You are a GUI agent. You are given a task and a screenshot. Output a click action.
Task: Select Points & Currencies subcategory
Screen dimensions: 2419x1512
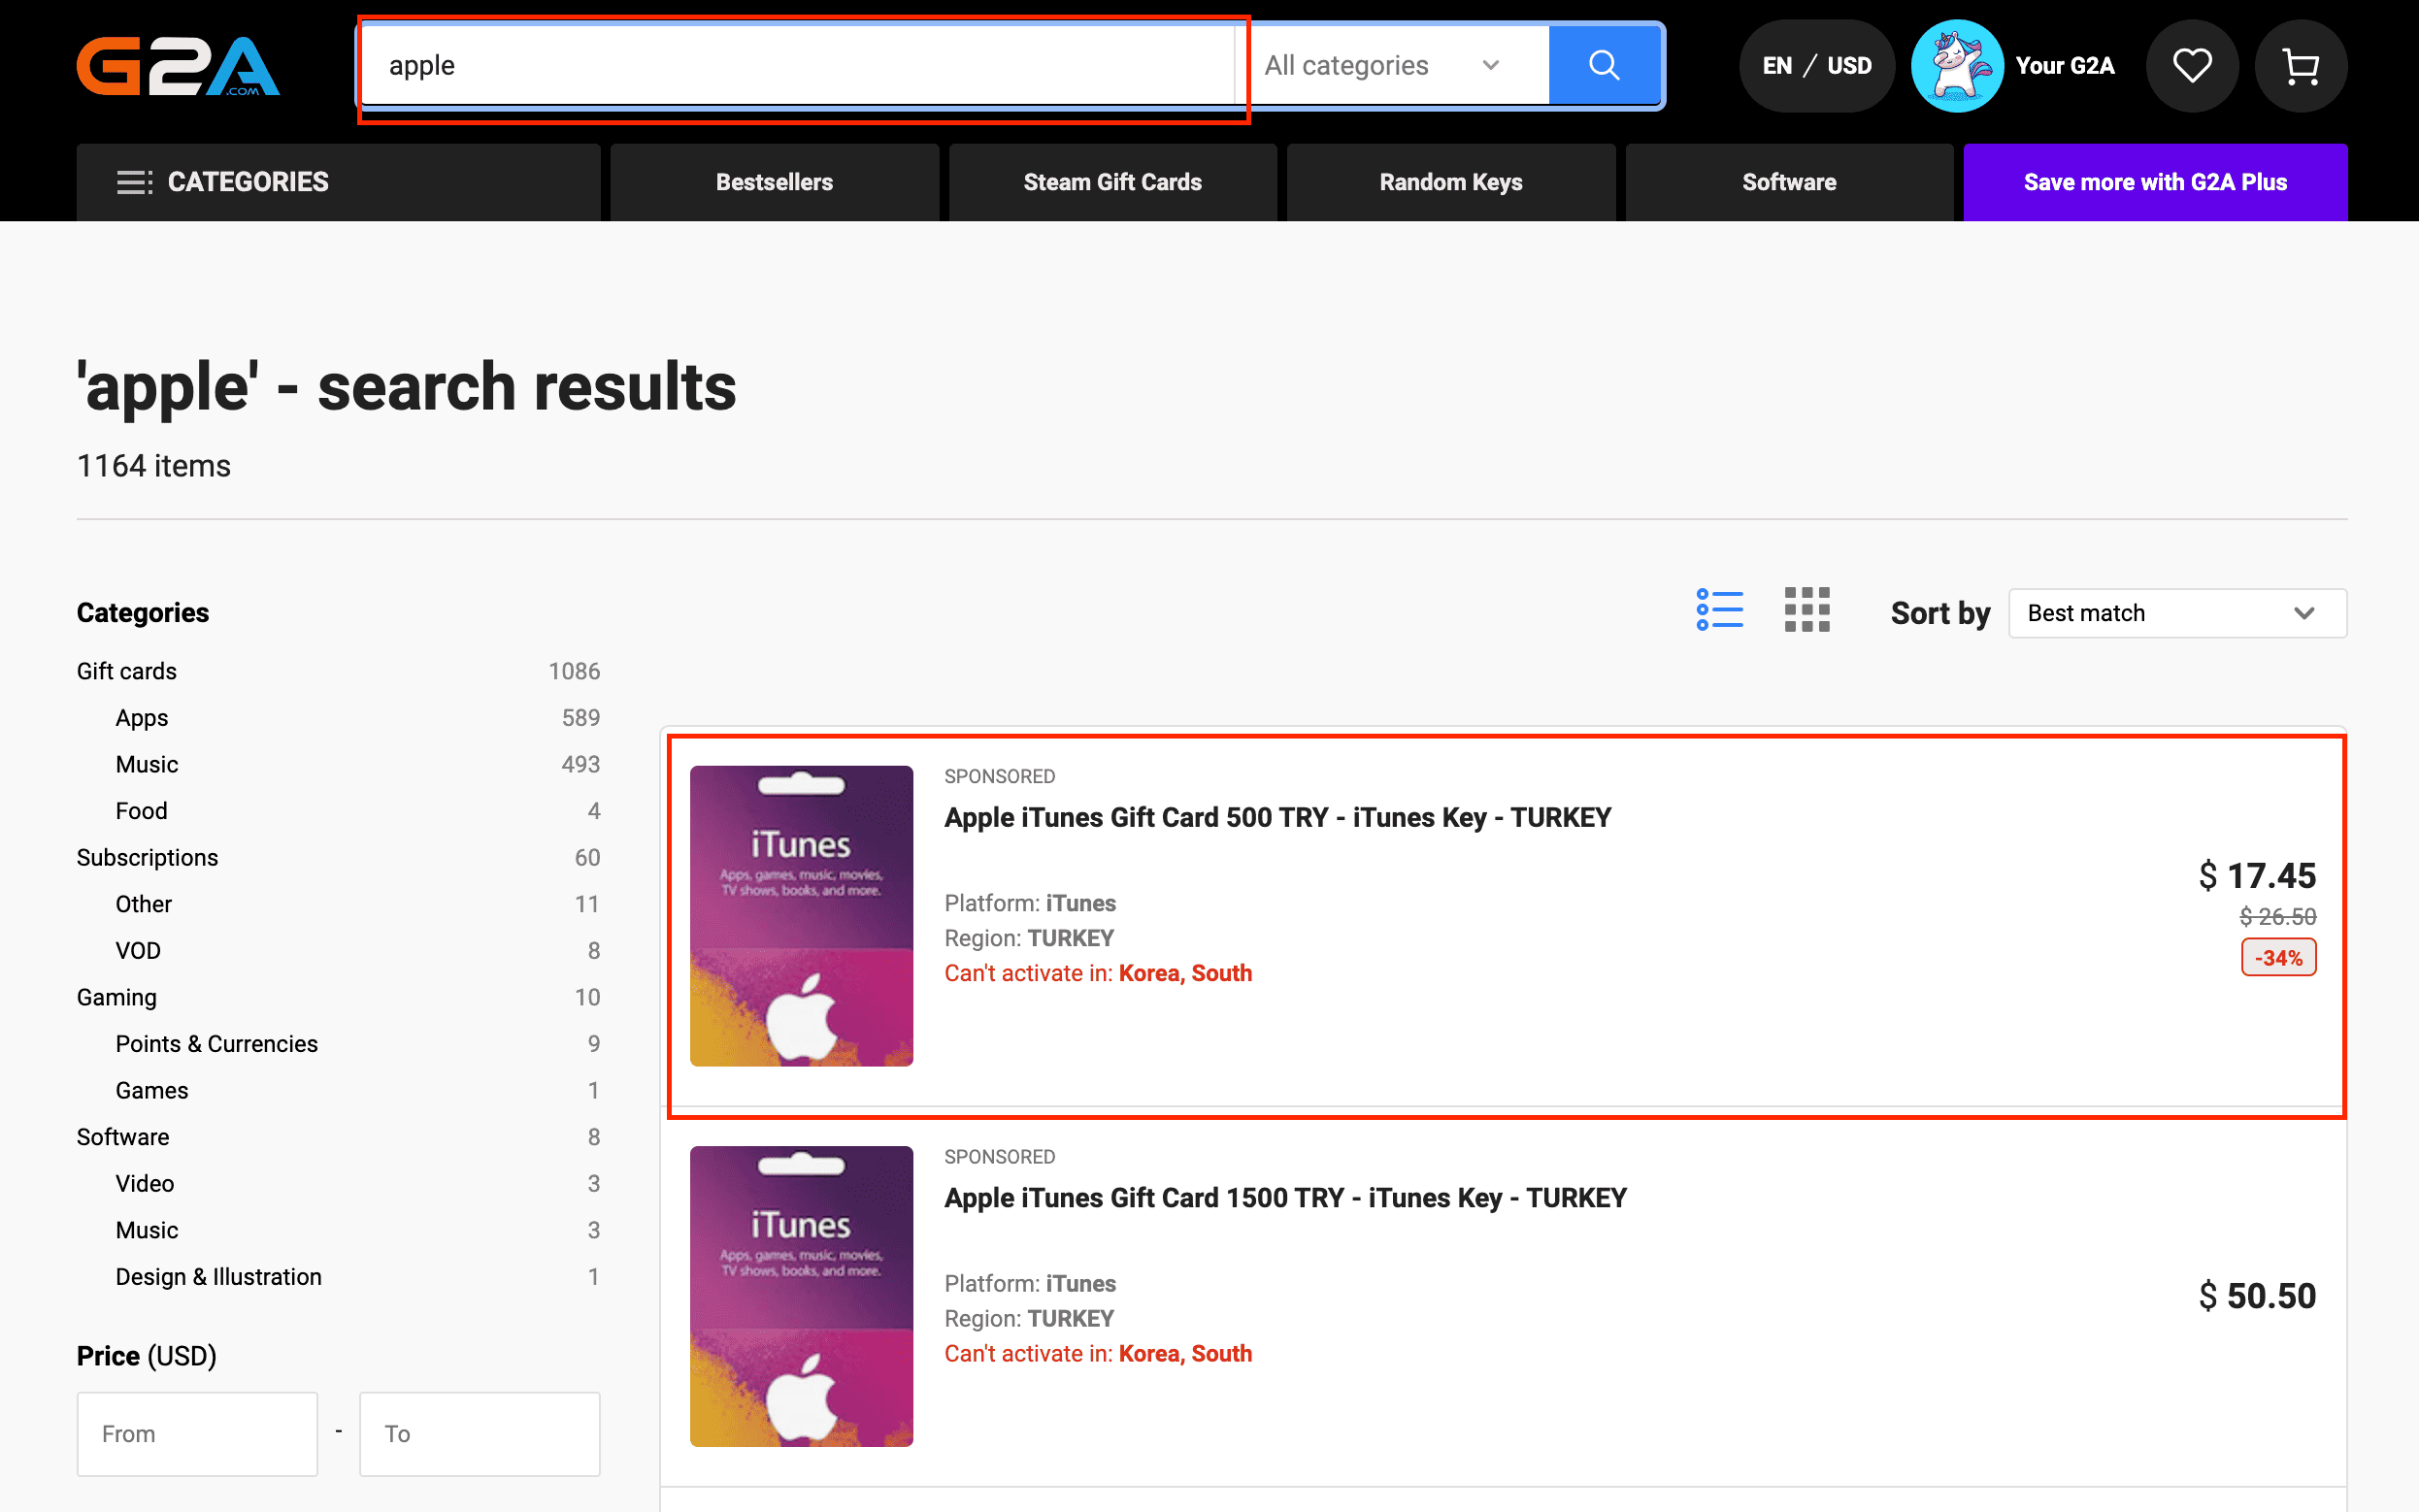tap(216, 1044)
